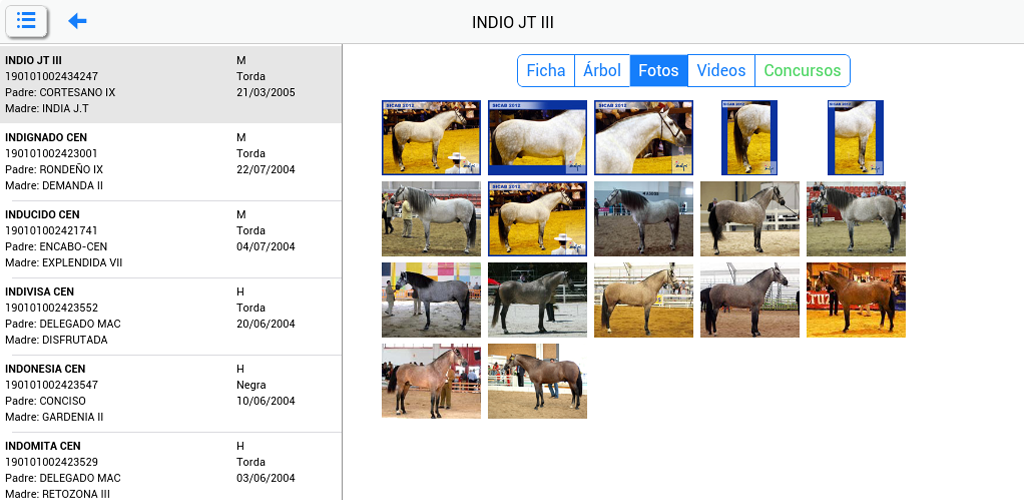Choose INDUCIDO CEN from the list
This screenshot has height=500, width=1024.
(170, 238)
